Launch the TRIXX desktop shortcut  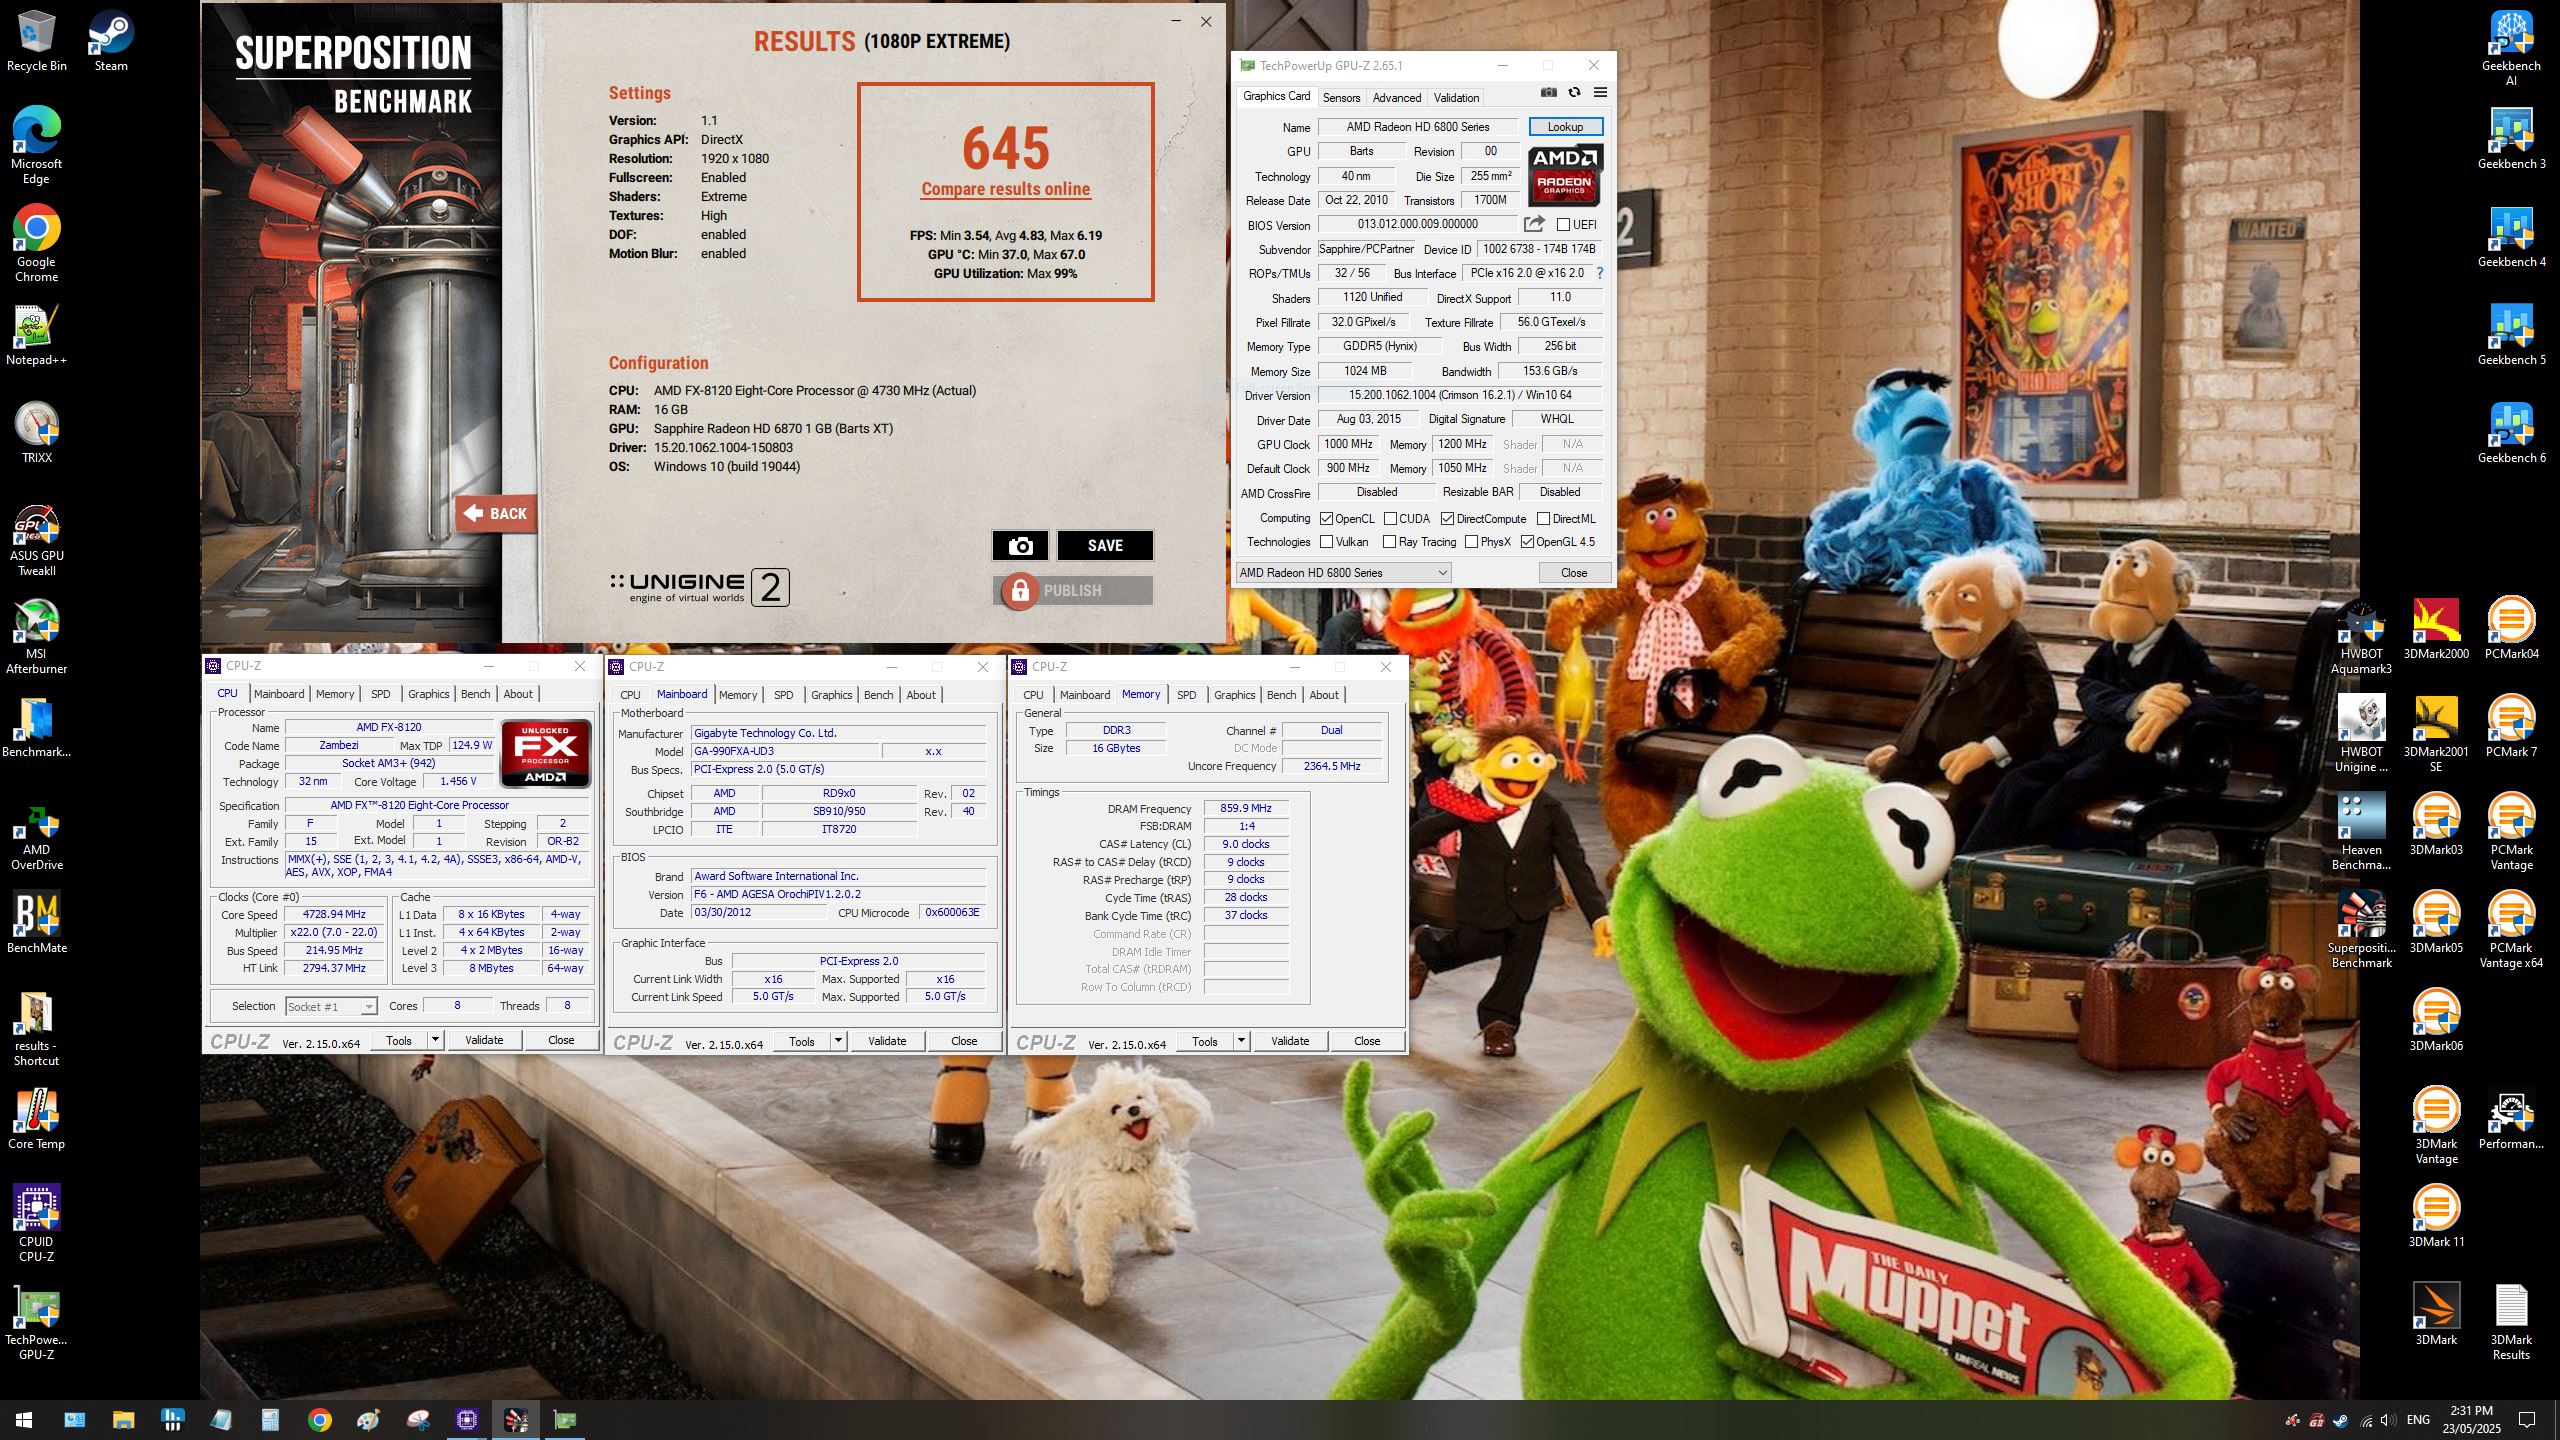[37, 433]
